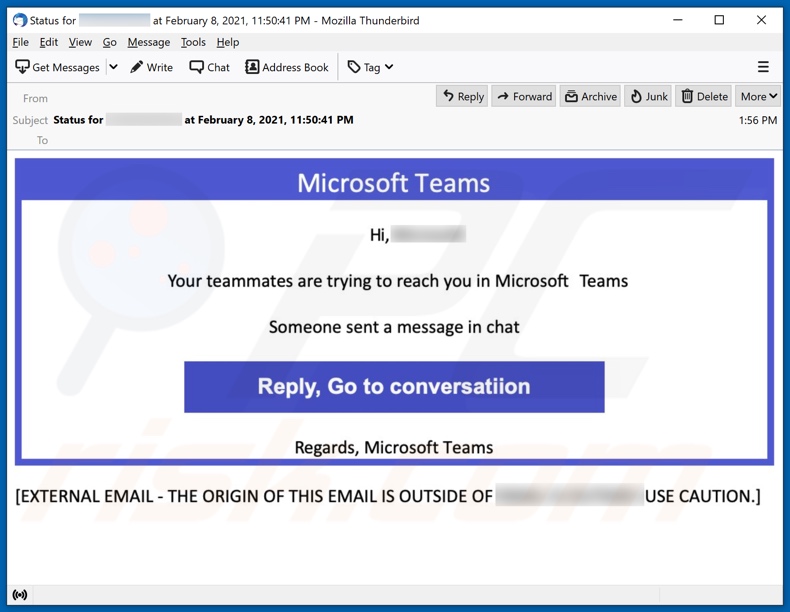This screenshot has width=790, height=612.
Task: Open the Tools menu
Action: pos(193,42)
